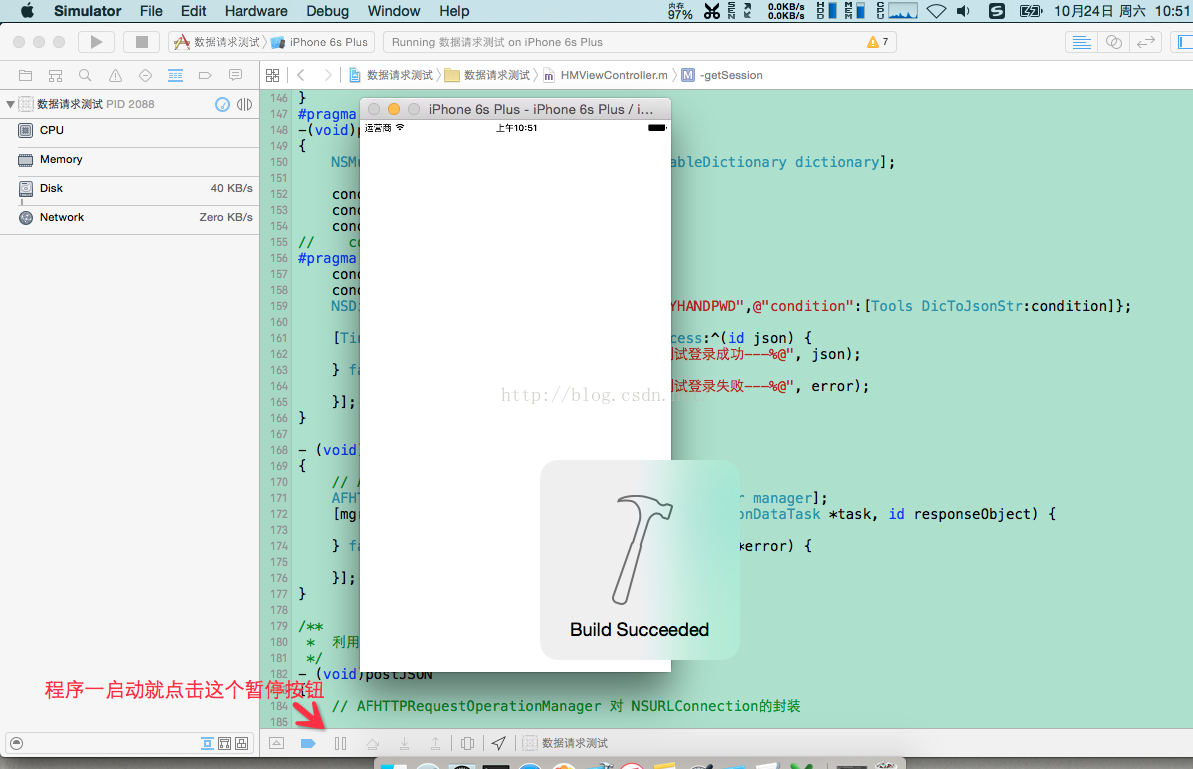The image size is (1193, 769).
Task: Open the Debug menu
Action: [328, 11]
